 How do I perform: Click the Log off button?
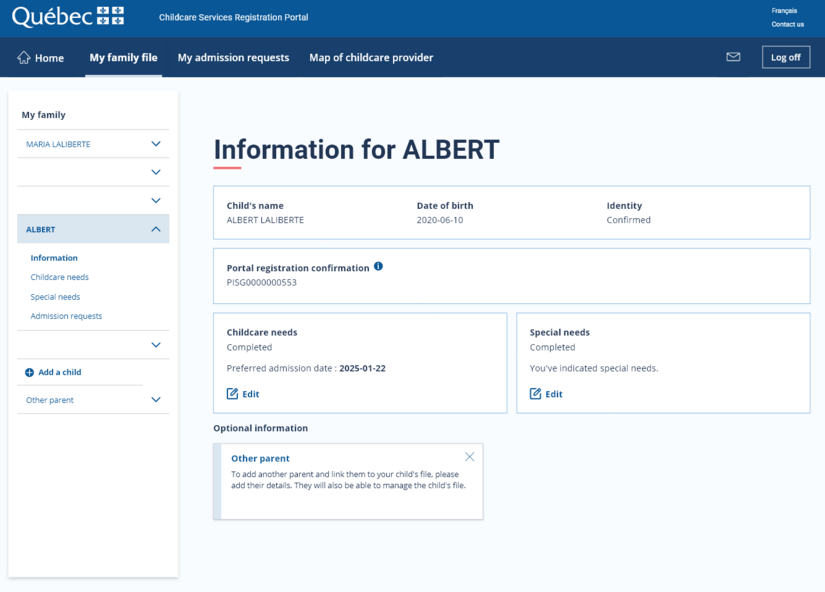[x=785, y=57]
